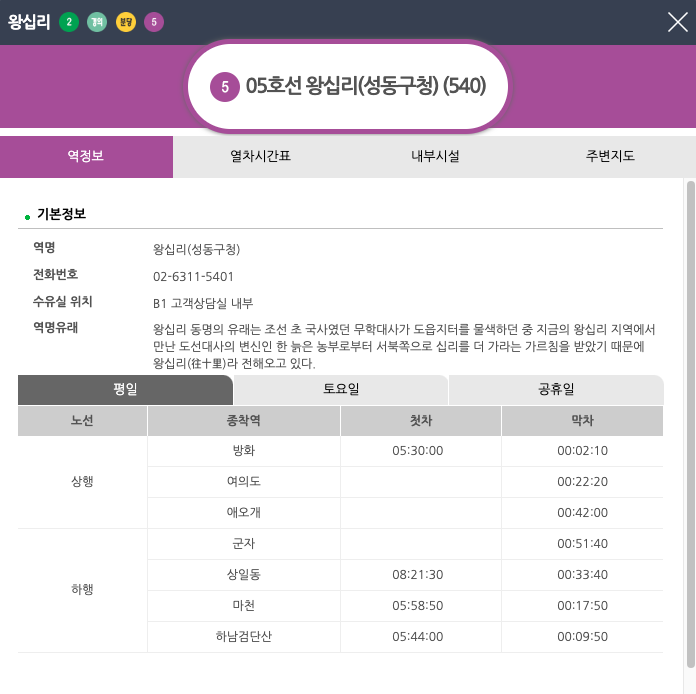Click B1 고객상담실 내부 text
The width and height of the screenshot is (696, 694).
[203, 303]
